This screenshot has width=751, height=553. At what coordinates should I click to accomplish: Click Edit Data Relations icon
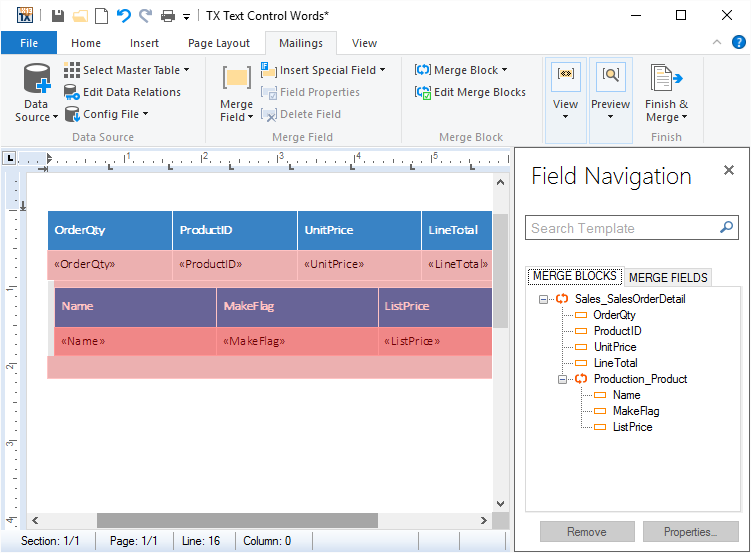[73, 92]
